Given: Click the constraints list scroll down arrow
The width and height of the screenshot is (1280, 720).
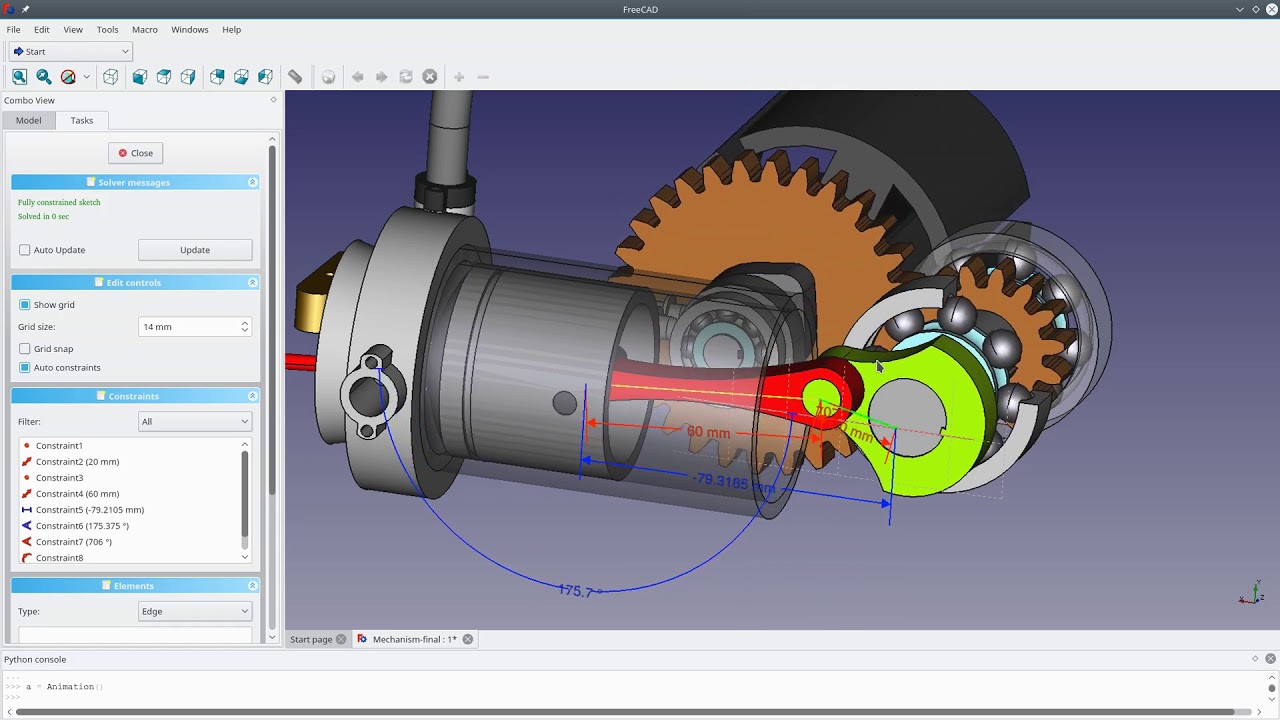Looking at the screenshot, I should (x=245, y=557).
